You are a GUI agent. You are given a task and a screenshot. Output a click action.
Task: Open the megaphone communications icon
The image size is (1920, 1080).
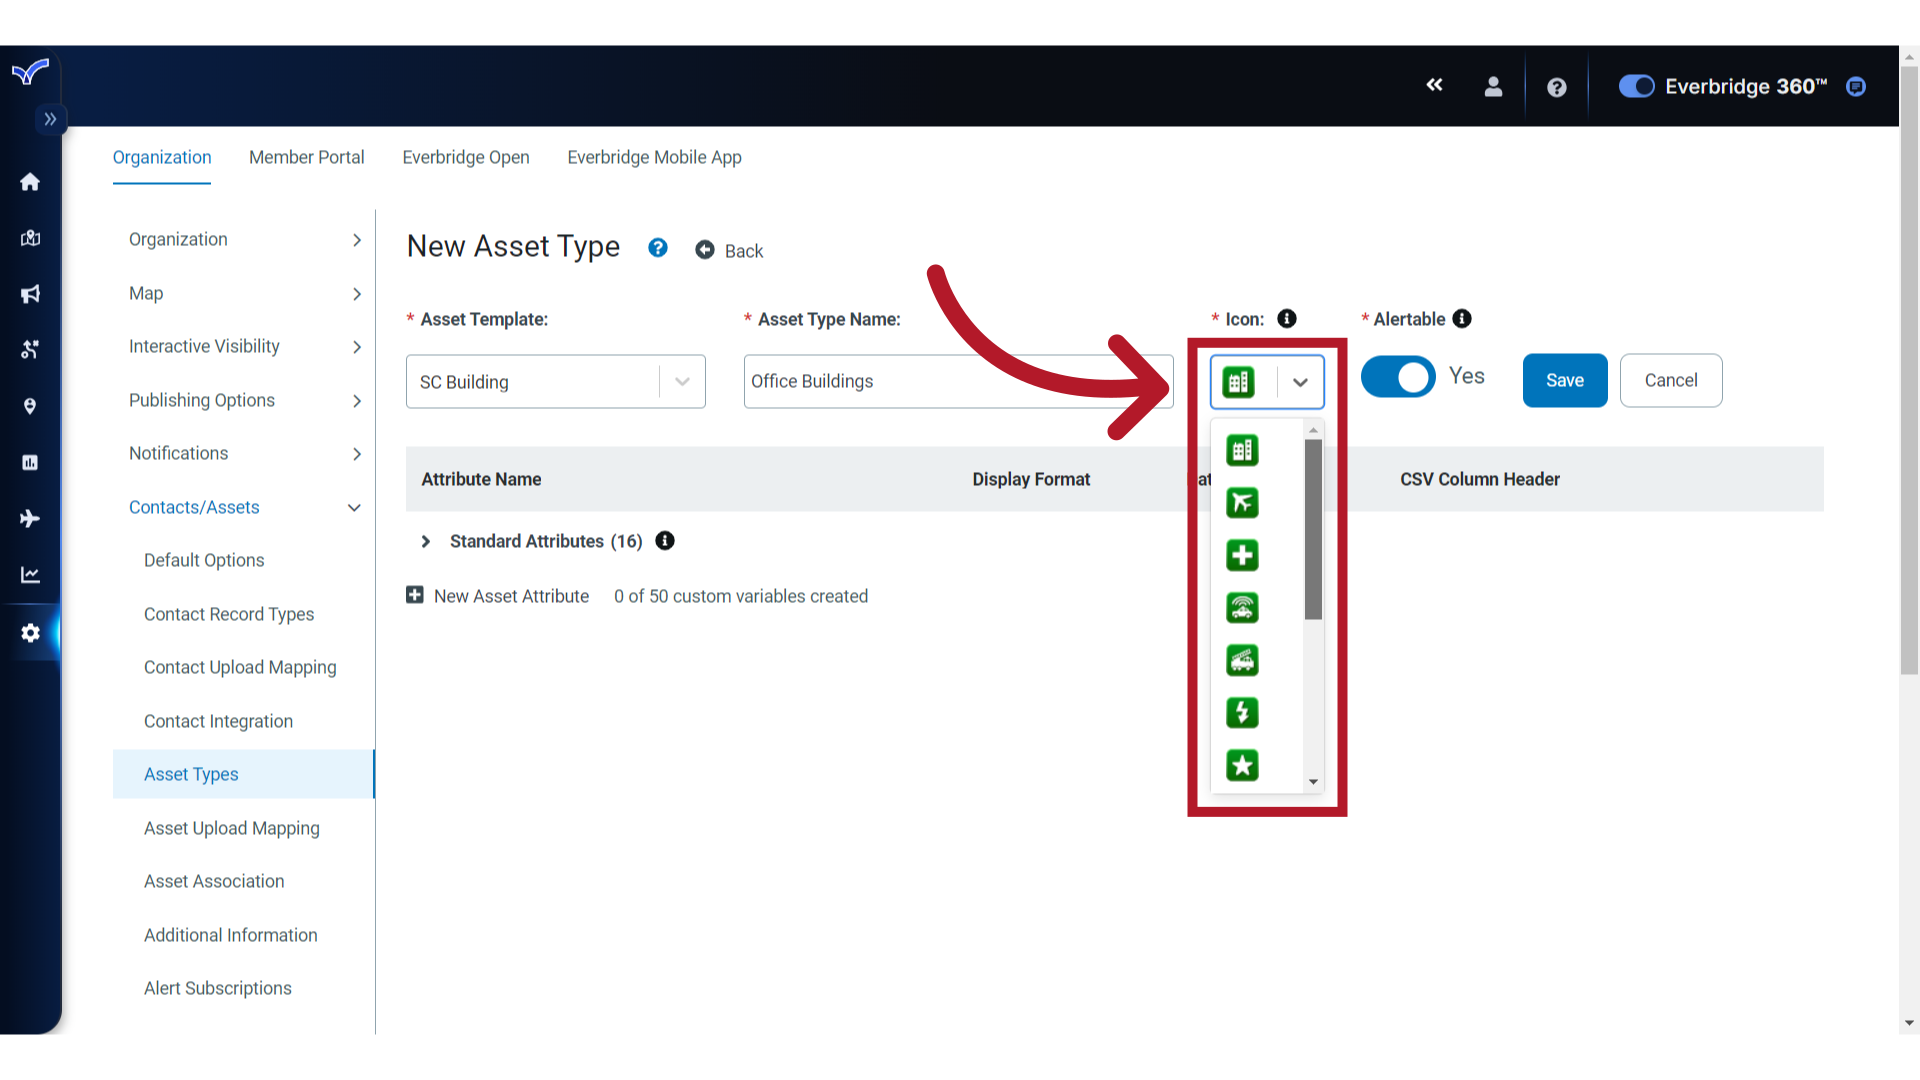[x=30, y=294]
